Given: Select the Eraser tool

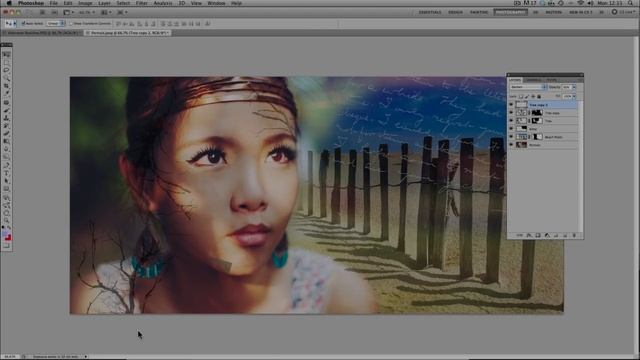Looking at the screenshot, I should (7, 133).
